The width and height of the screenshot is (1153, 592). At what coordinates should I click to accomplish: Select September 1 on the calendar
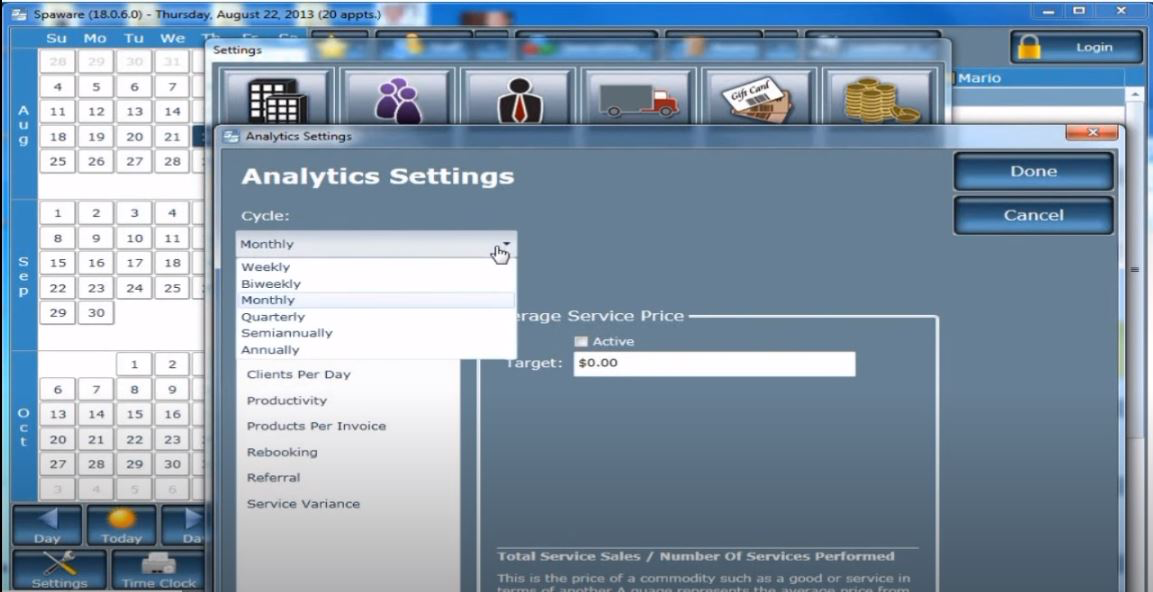coord(58,213)
